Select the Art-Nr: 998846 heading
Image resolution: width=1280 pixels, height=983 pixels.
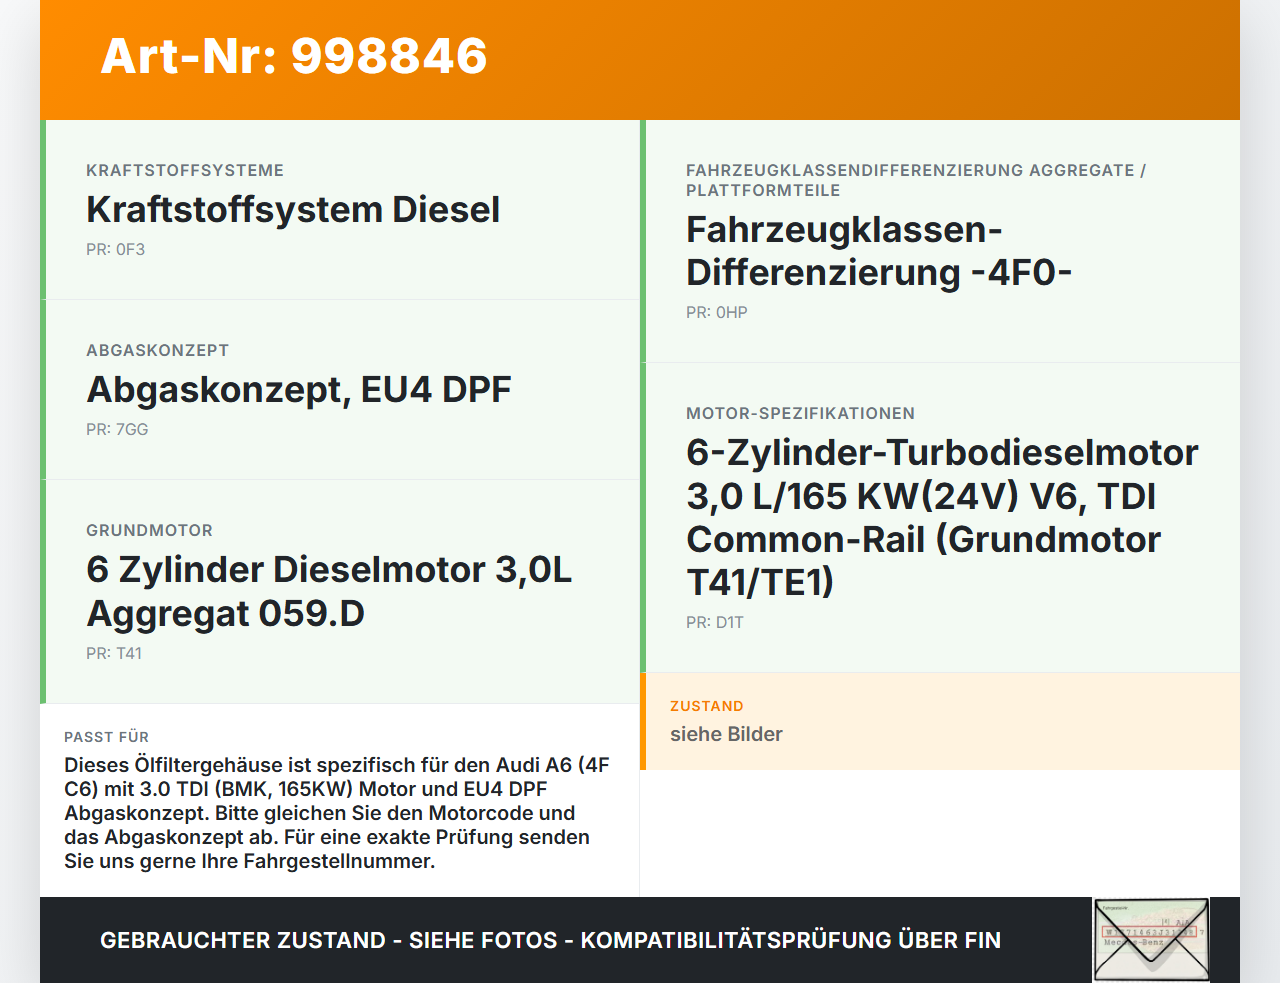[294, 56]
